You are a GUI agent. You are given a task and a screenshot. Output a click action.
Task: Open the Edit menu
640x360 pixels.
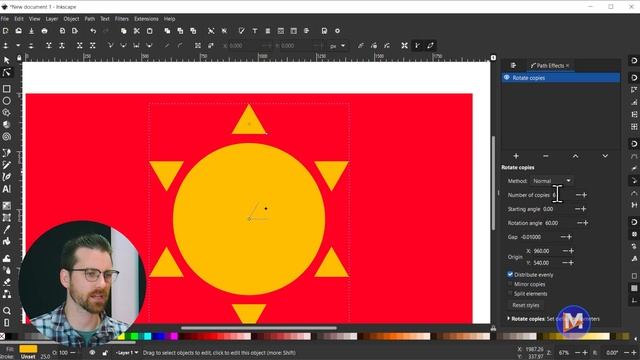pyautogui.click(x=19, y=19)
